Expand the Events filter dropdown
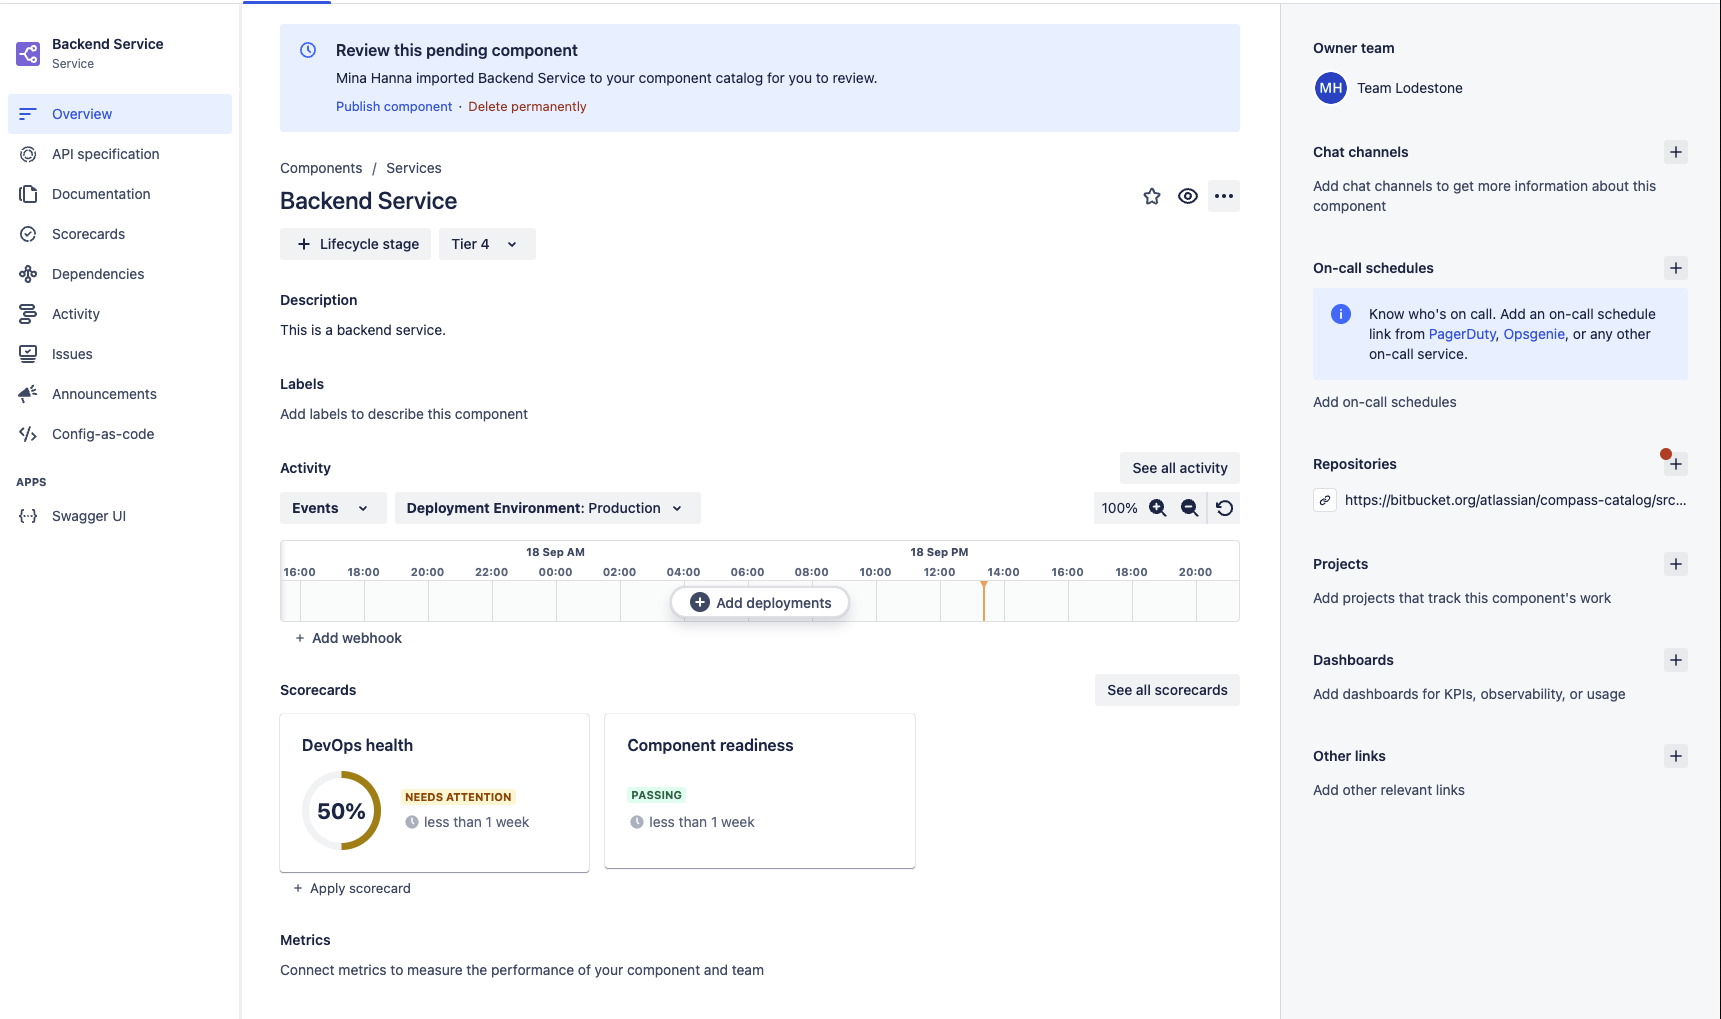Viewport: 1721px width, 1019px height. point(331,507)
